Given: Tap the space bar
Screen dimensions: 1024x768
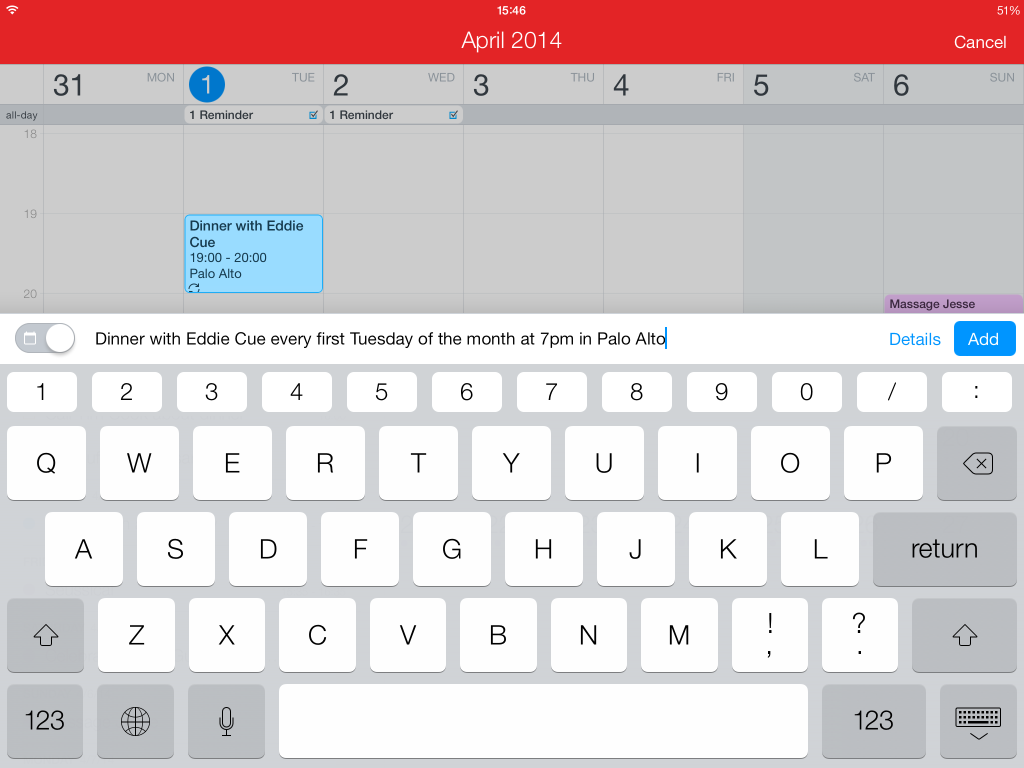Looking at the screenshot, I should point(543,721).
